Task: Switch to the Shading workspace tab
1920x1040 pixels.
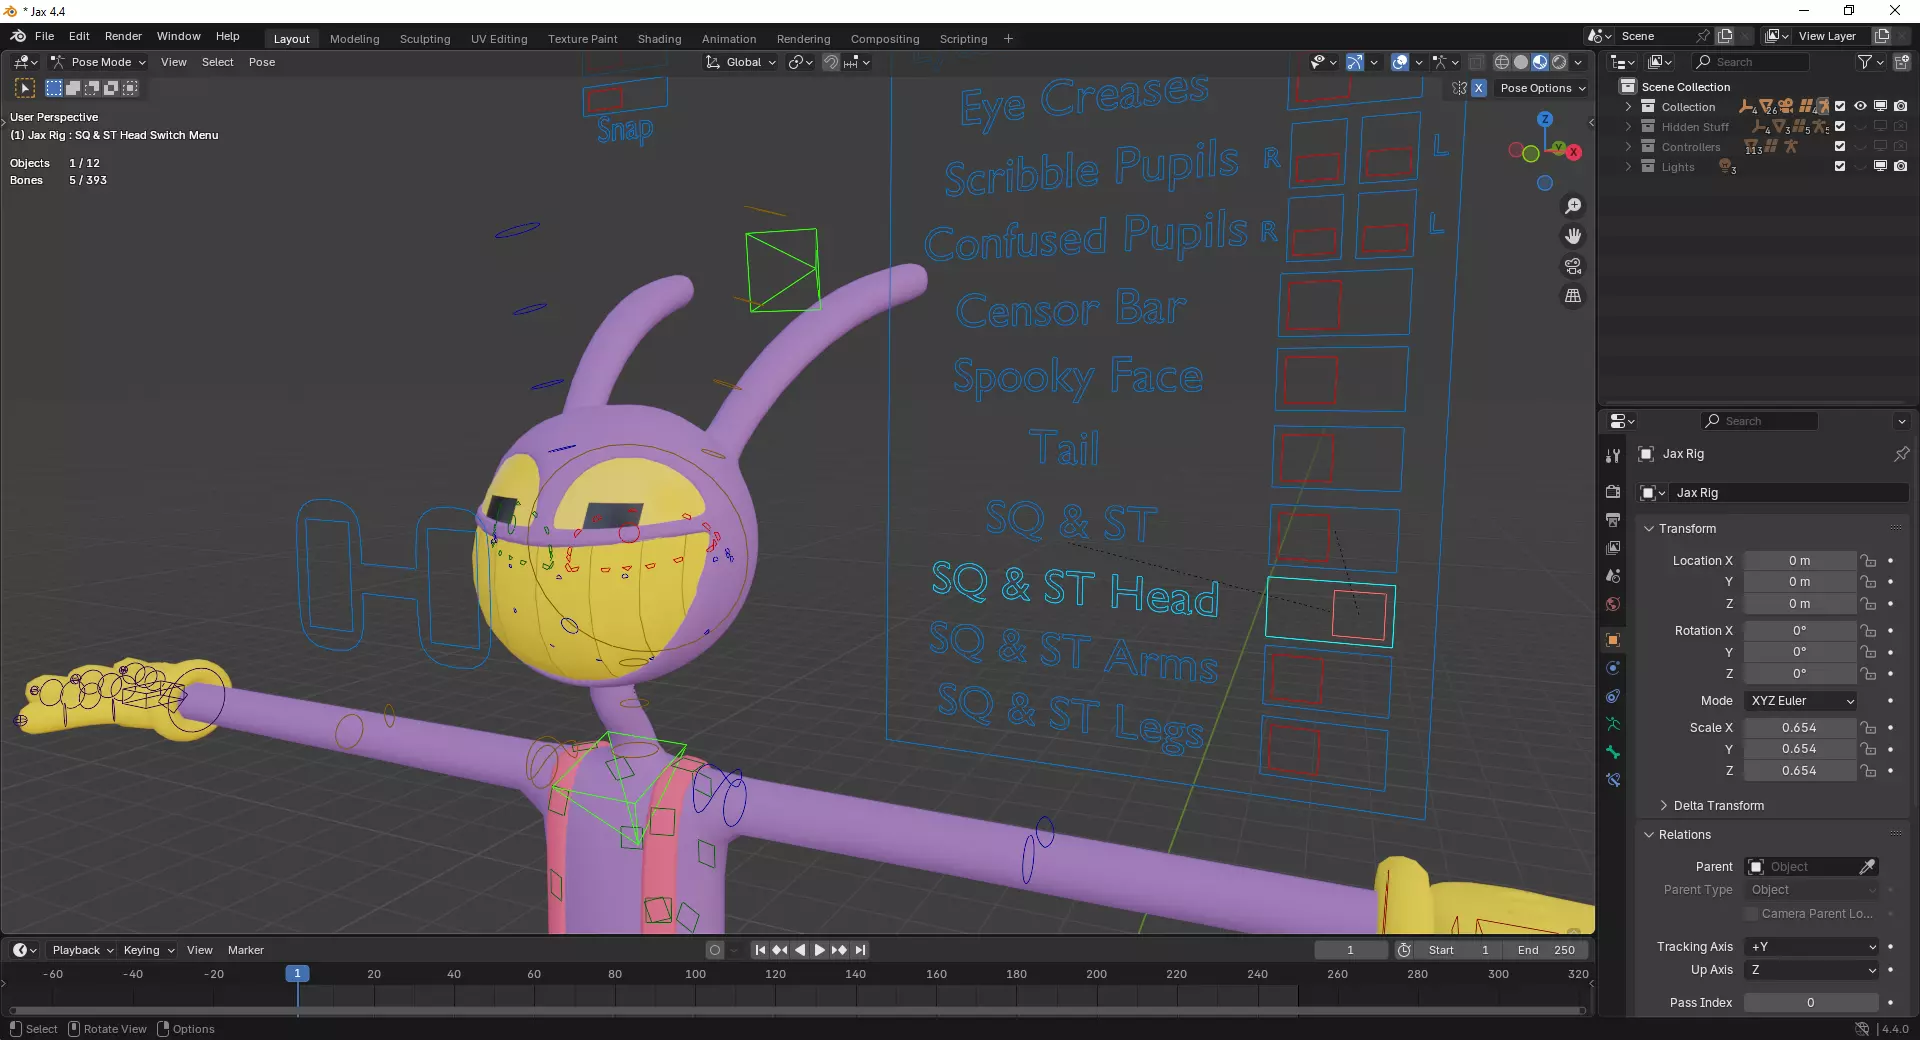Action: (659, 39)
